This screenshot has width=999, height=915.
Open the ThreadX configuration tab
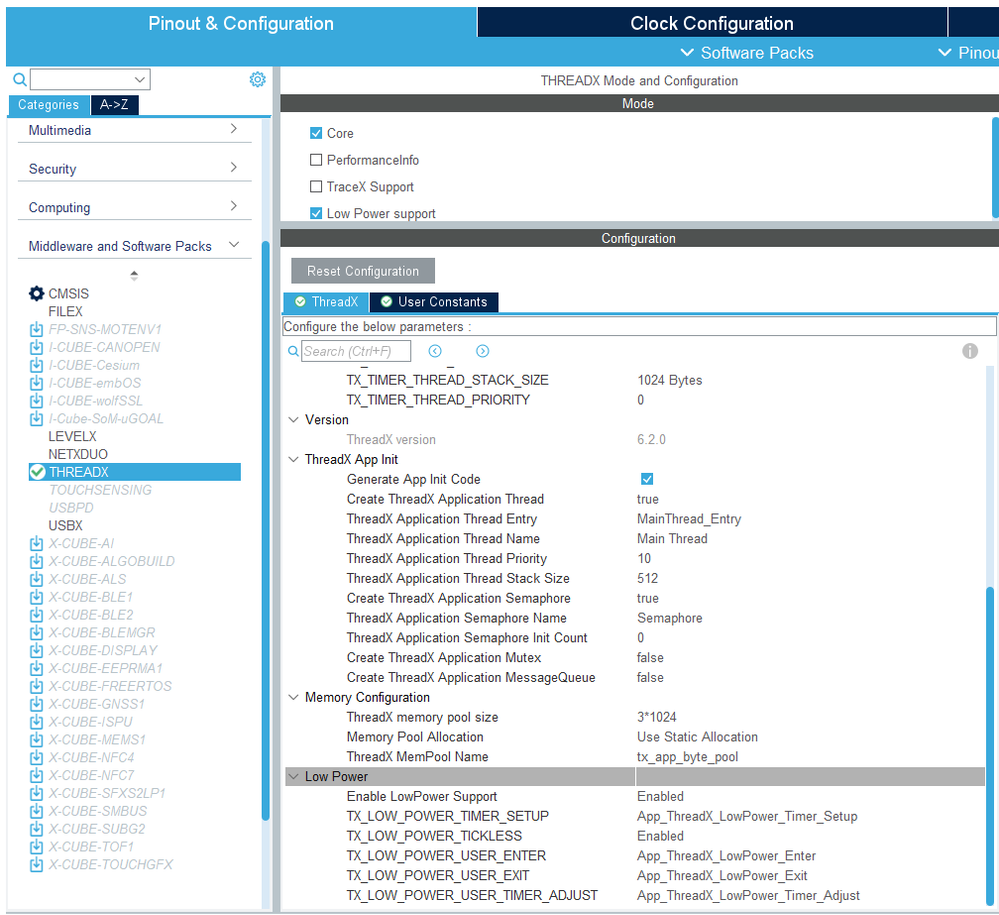[x=326, y=302]
